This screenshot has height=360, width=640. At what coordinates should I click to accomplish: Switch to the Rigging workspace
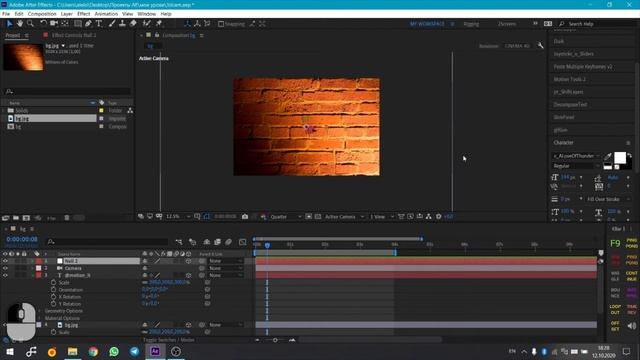coord(471,24)
